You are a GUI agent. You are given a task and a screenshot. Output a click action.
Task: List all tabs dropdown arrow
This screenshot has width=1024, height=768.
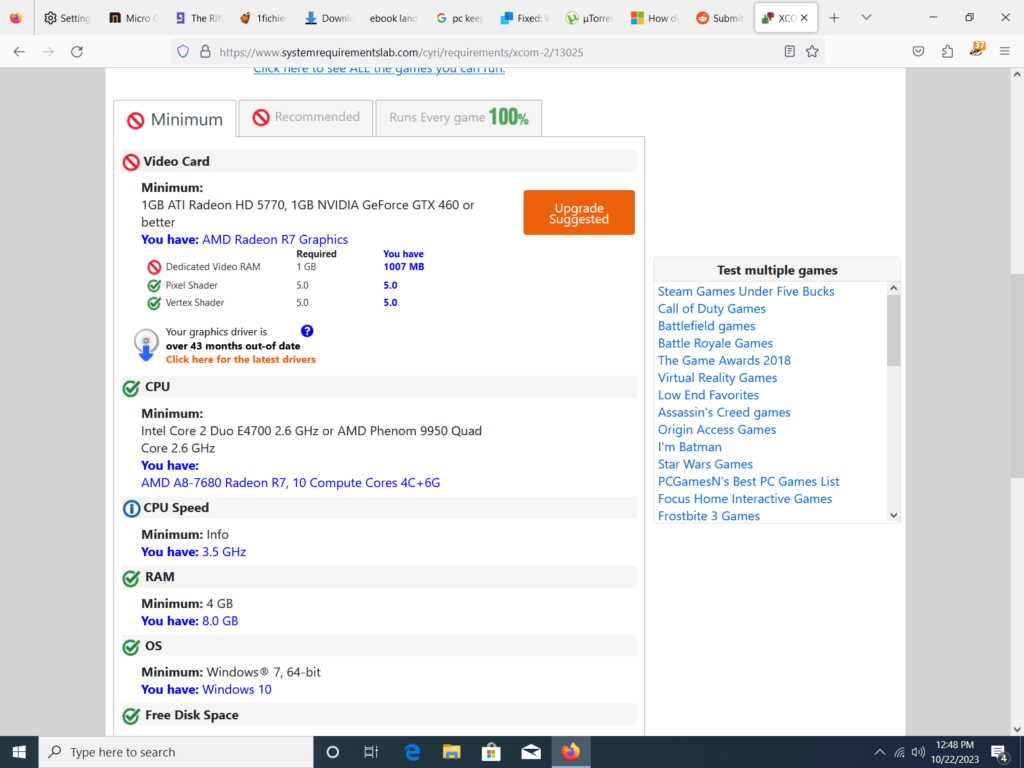point(866,18)
